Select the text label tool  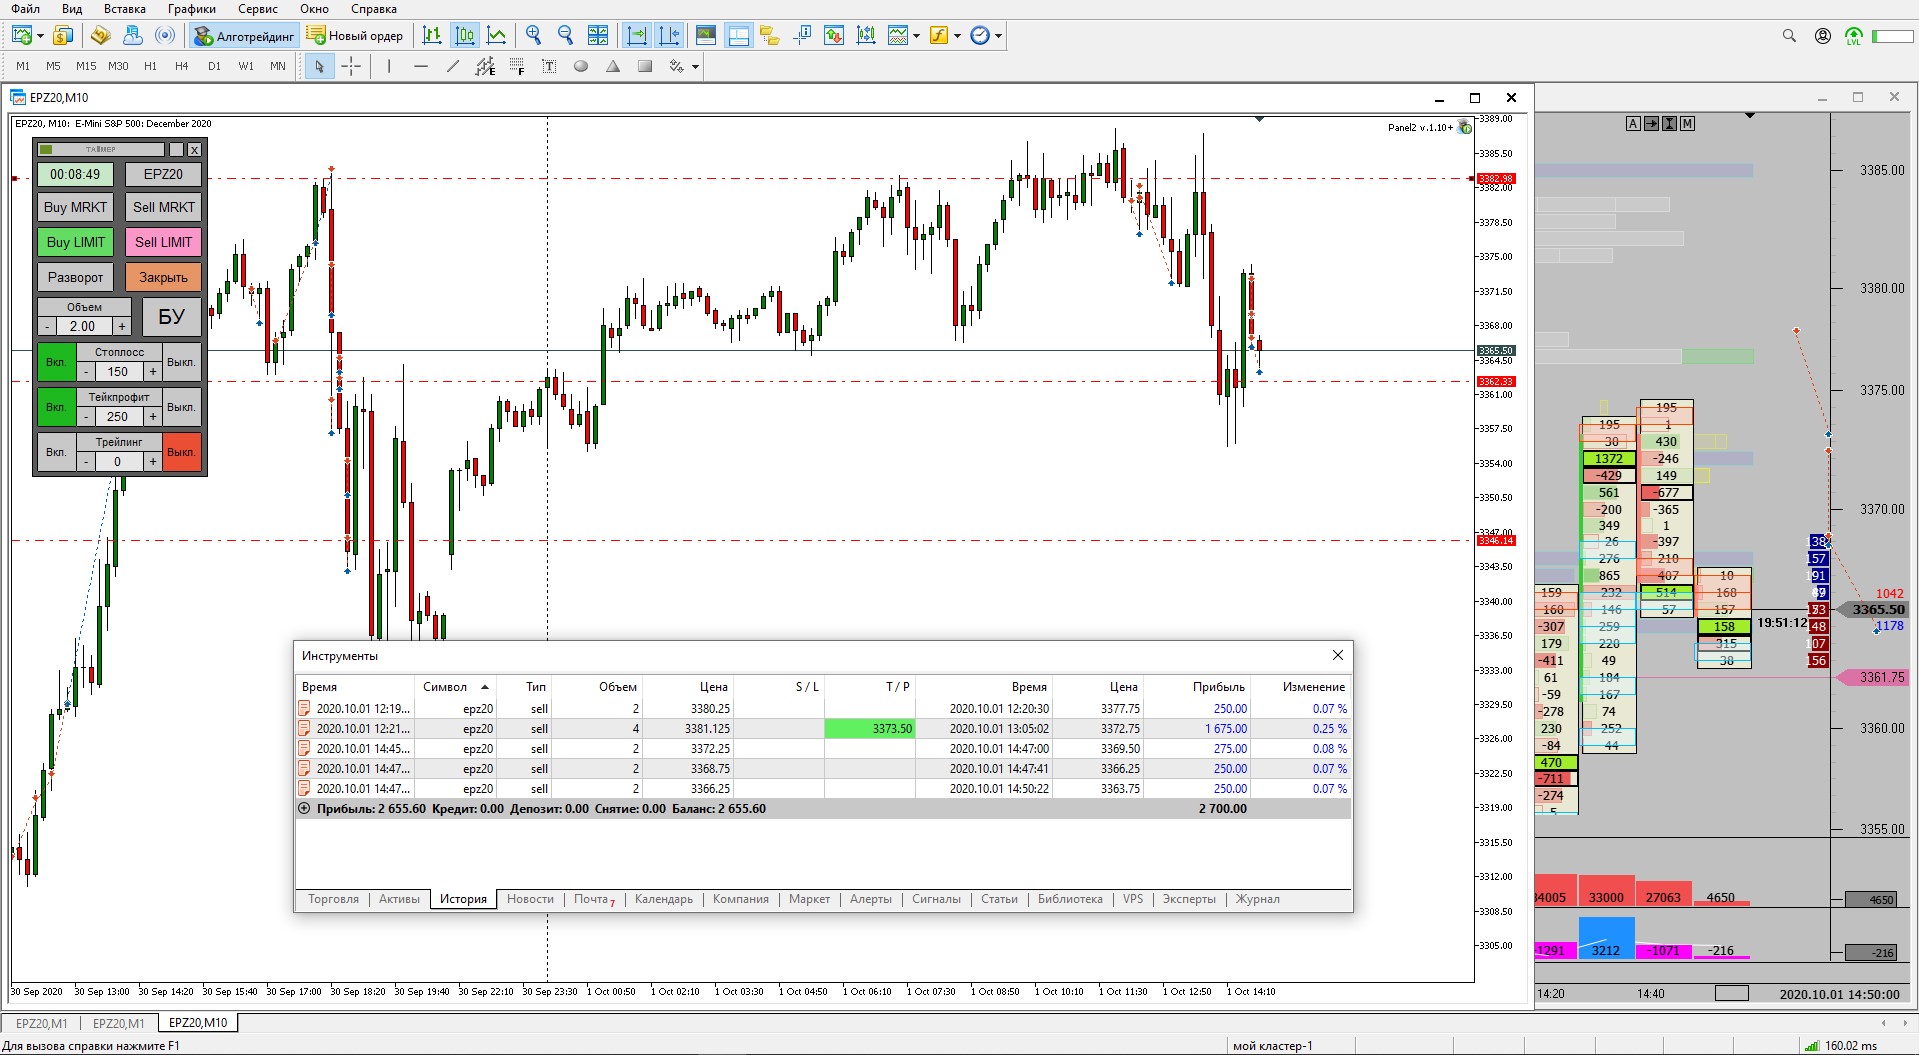(549, 66)
